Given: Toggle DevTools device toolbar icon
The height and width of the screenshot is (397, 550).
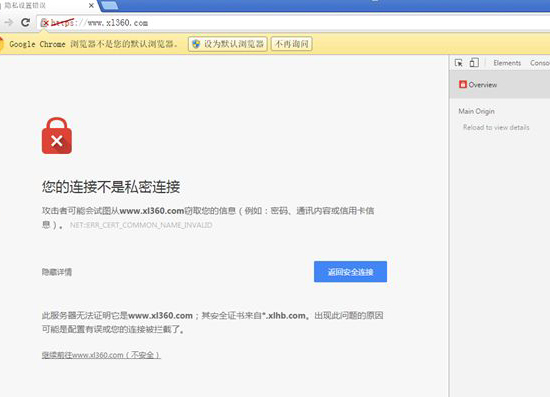Looking at the screenshot, I should (474, 63).
